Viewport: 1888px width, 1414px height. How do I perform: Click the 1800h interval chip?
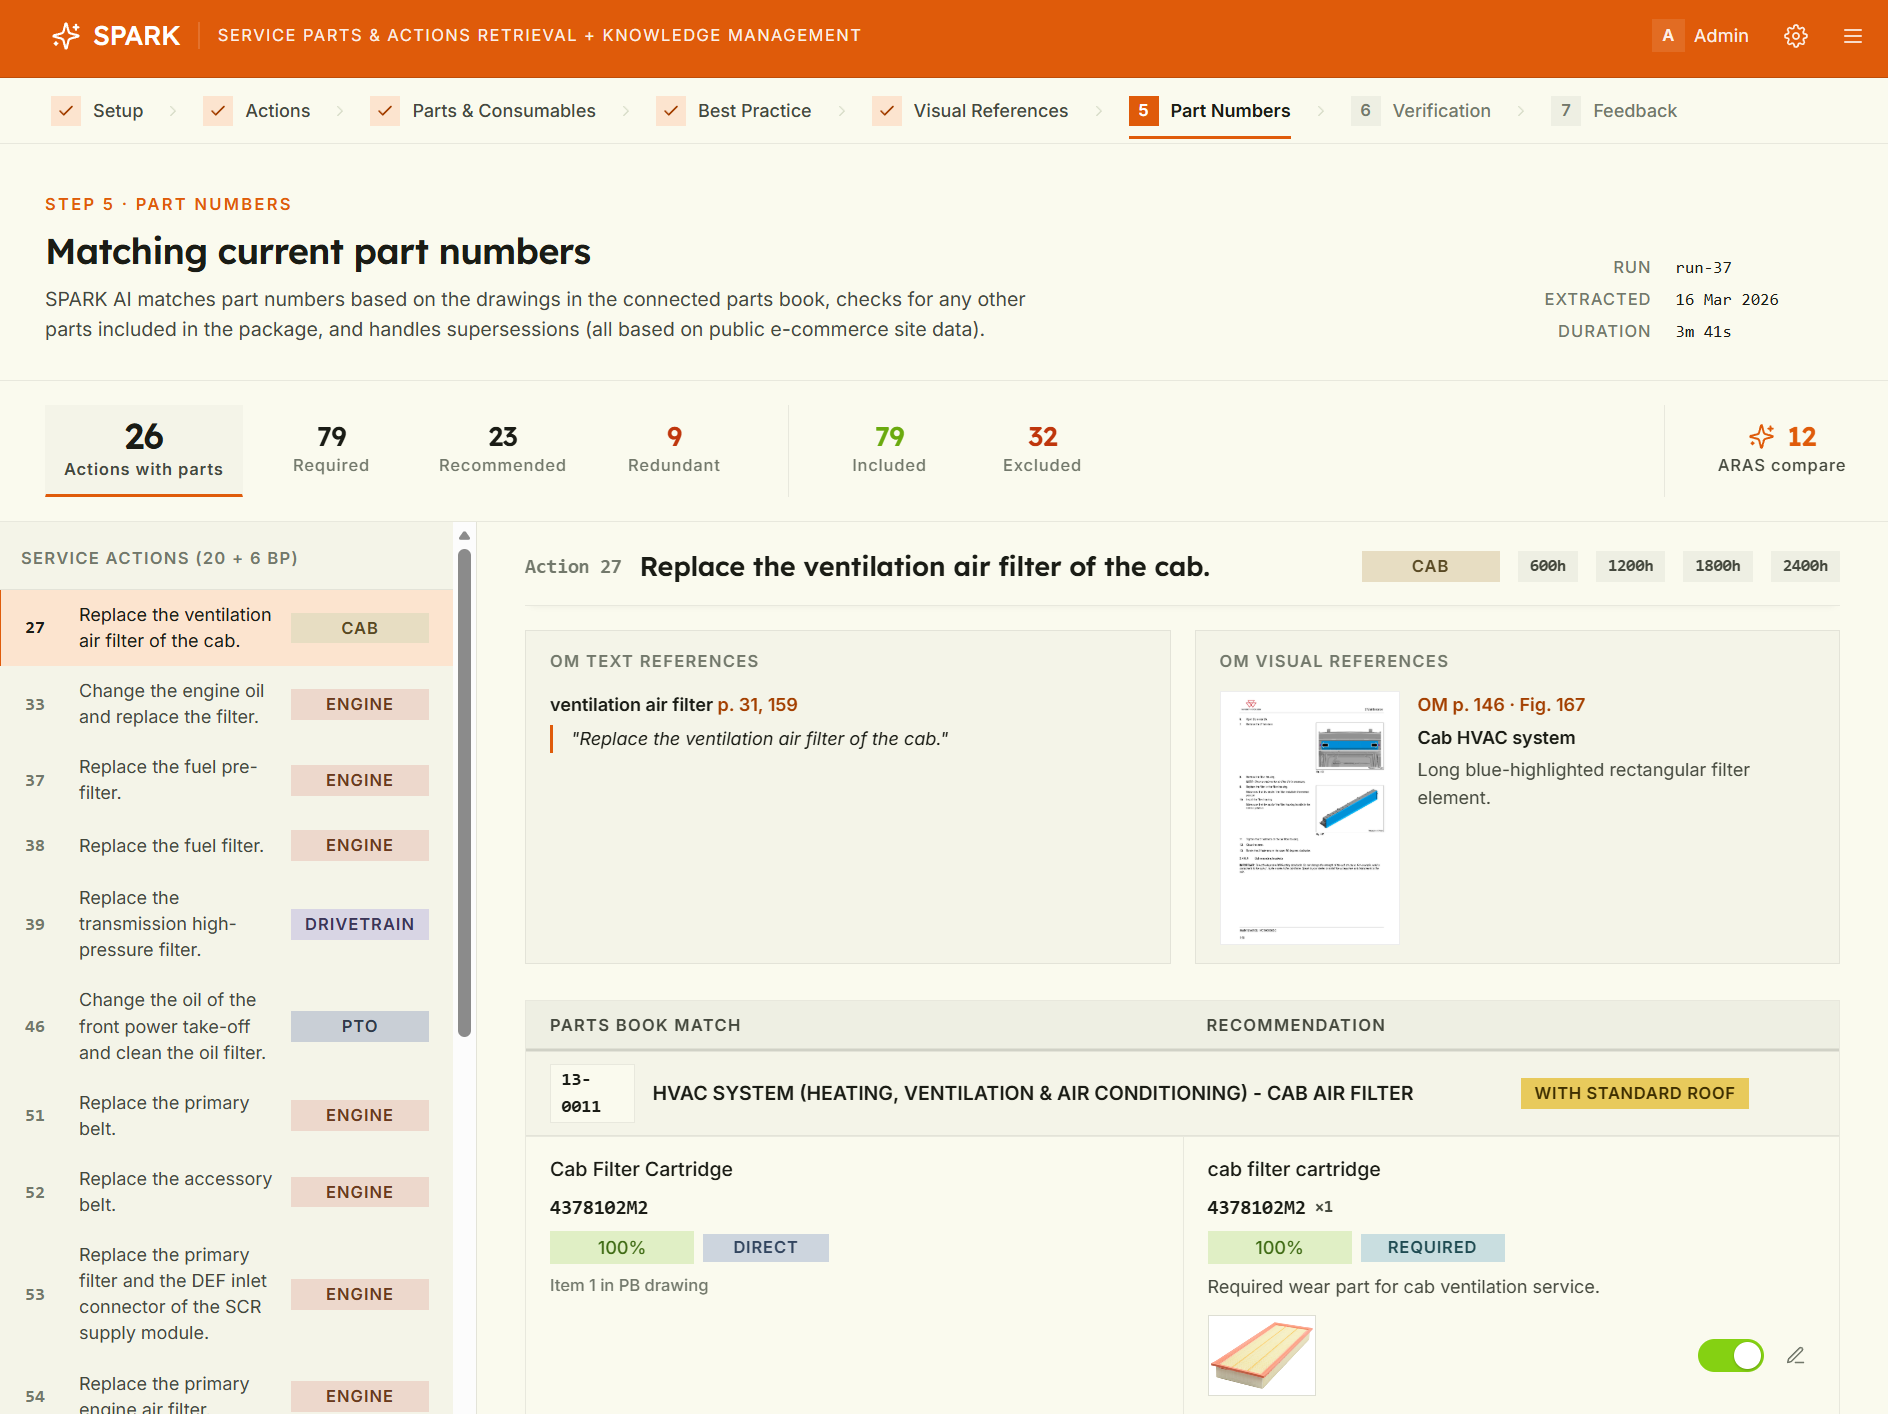coord(1718,566)
